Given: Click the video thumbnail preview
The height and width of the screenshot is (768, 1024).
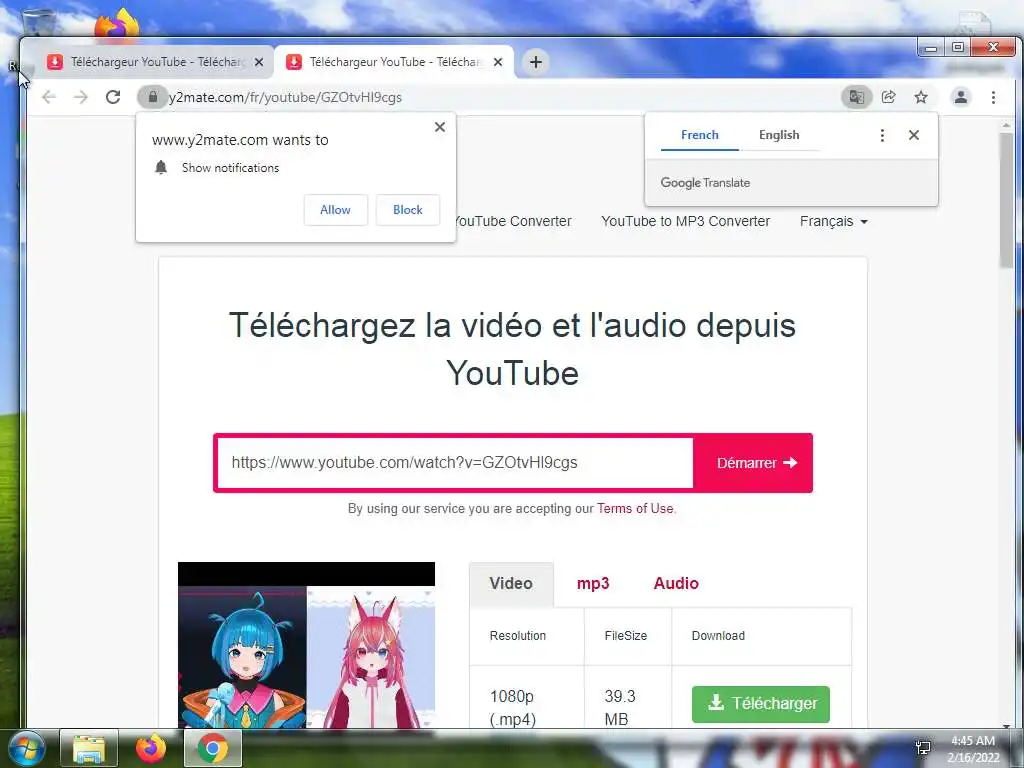Looking at the screenshot, I should [x=306, y=645].
